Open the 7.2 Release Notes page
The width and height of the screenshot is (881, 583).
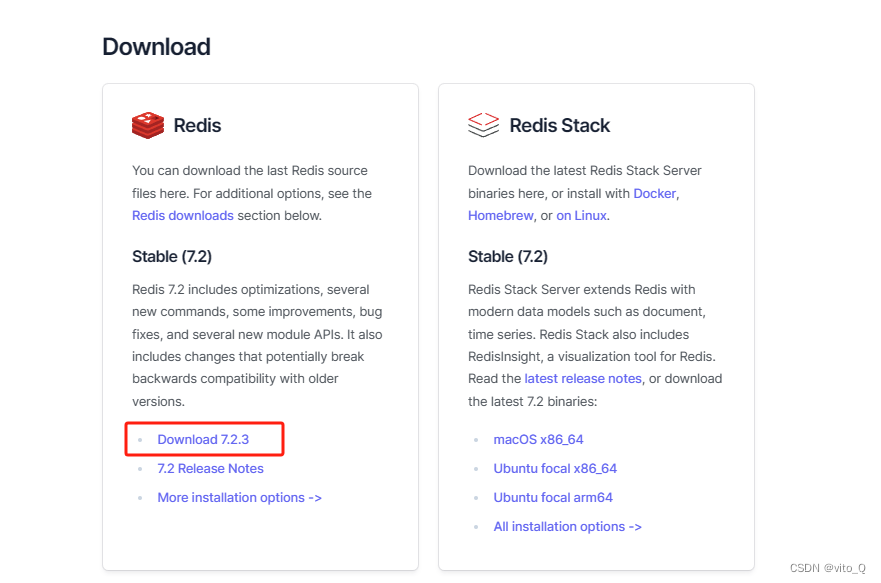210,468
